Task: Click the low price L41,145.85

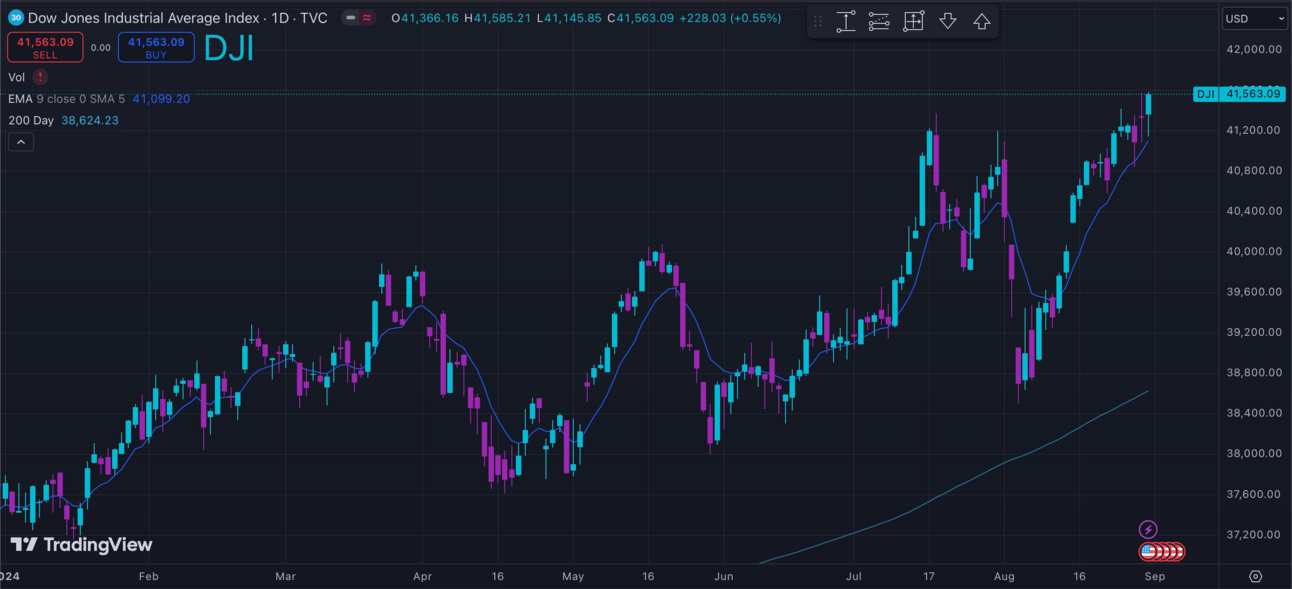Action: point(569,18)
